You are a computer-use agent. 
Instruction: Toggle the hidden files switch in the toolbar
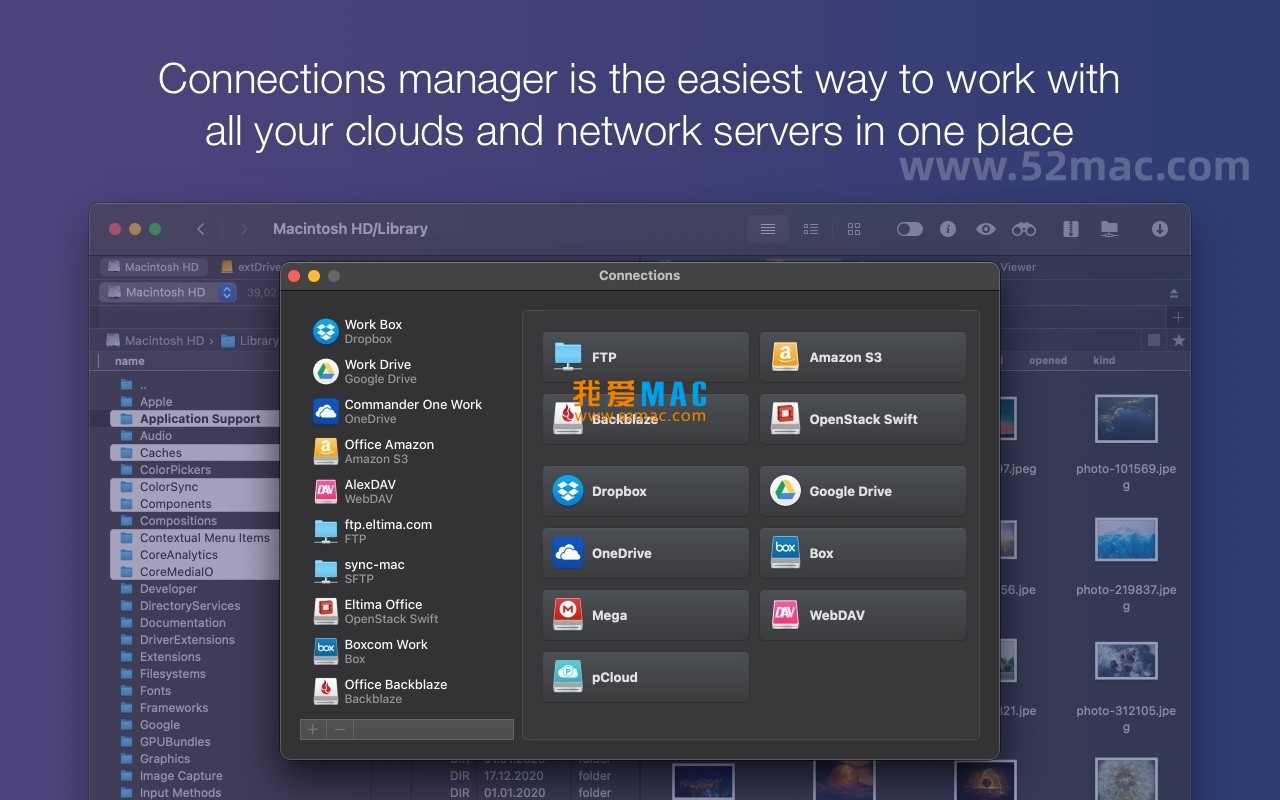tap(909, 229)
